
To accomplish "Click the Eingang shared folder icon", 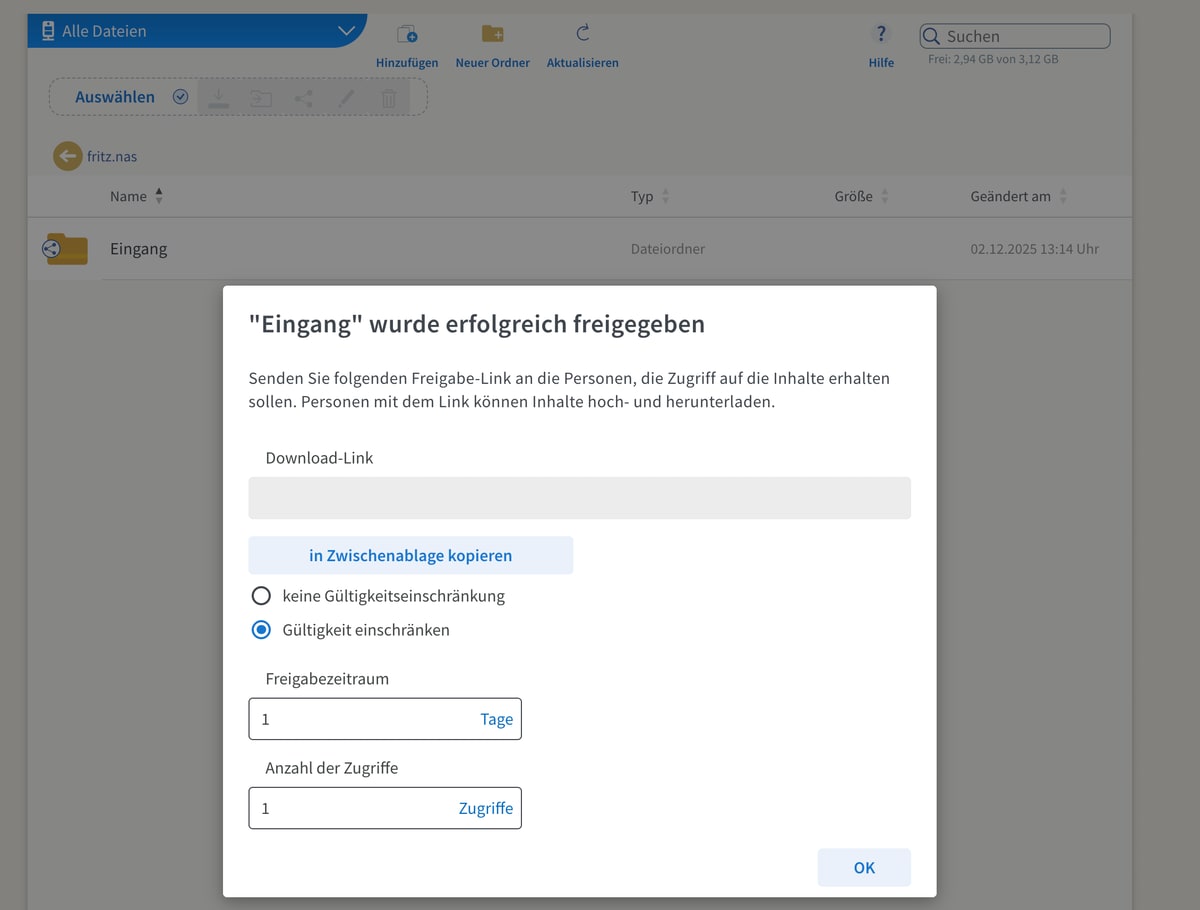I will (66, 249).
